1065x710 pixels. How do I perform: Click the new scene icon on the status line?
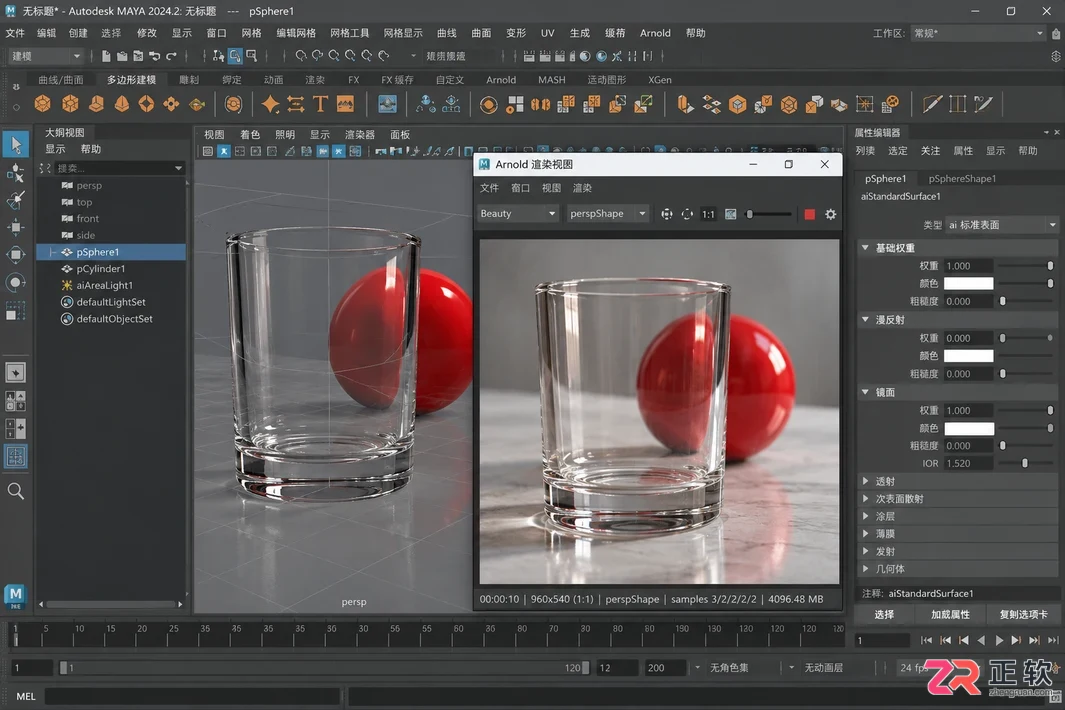tap(106, 56)
